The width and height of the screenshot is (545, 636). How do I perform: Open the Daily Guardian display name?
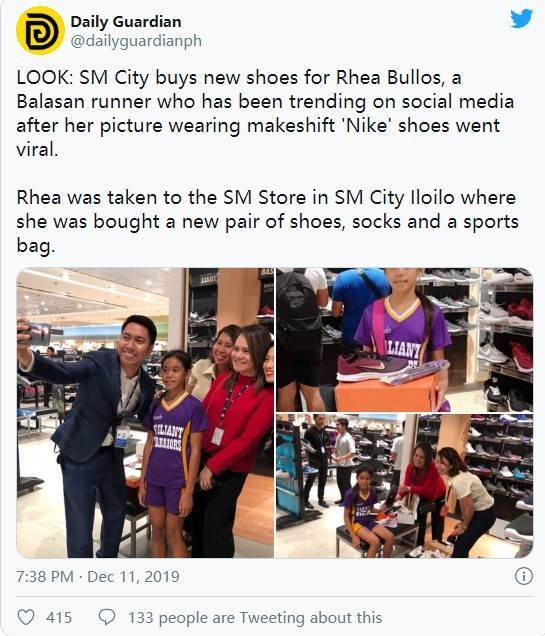pyautogui.click(x=126, y=22)
